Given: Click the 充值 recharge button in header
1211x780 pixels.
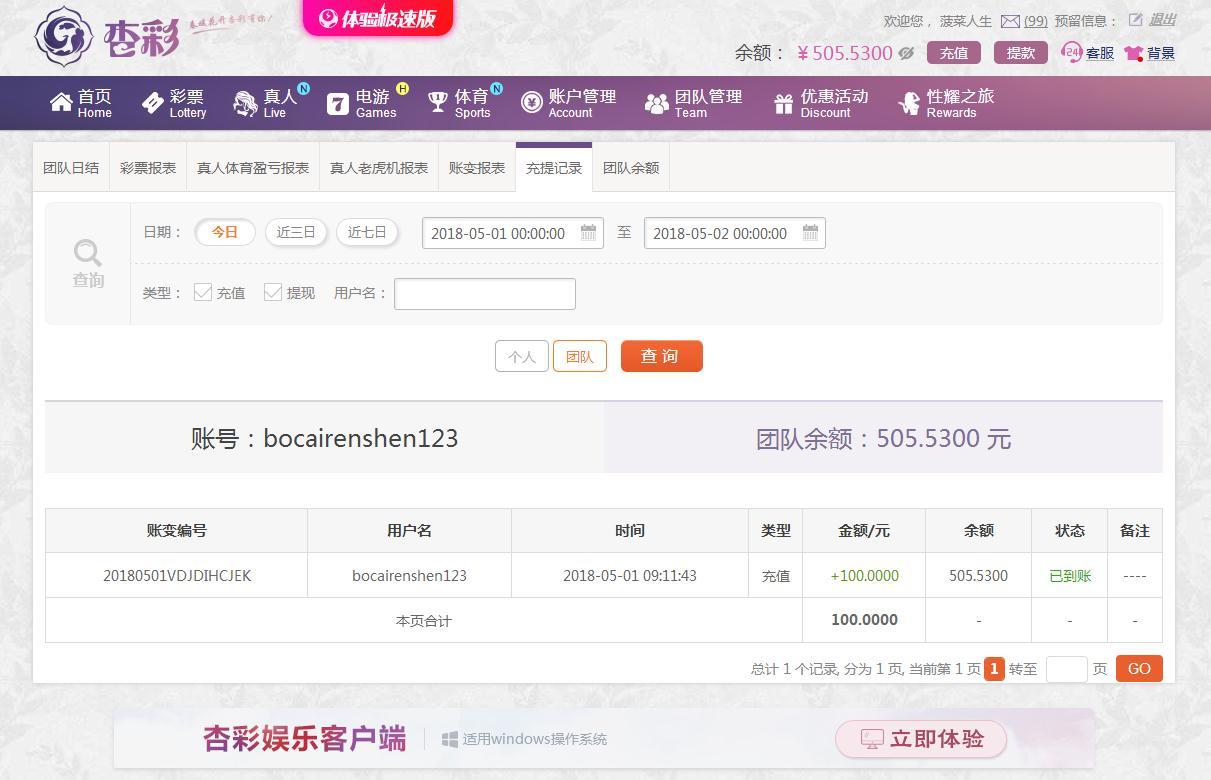Looking at the screenshot, I should 954,53.
